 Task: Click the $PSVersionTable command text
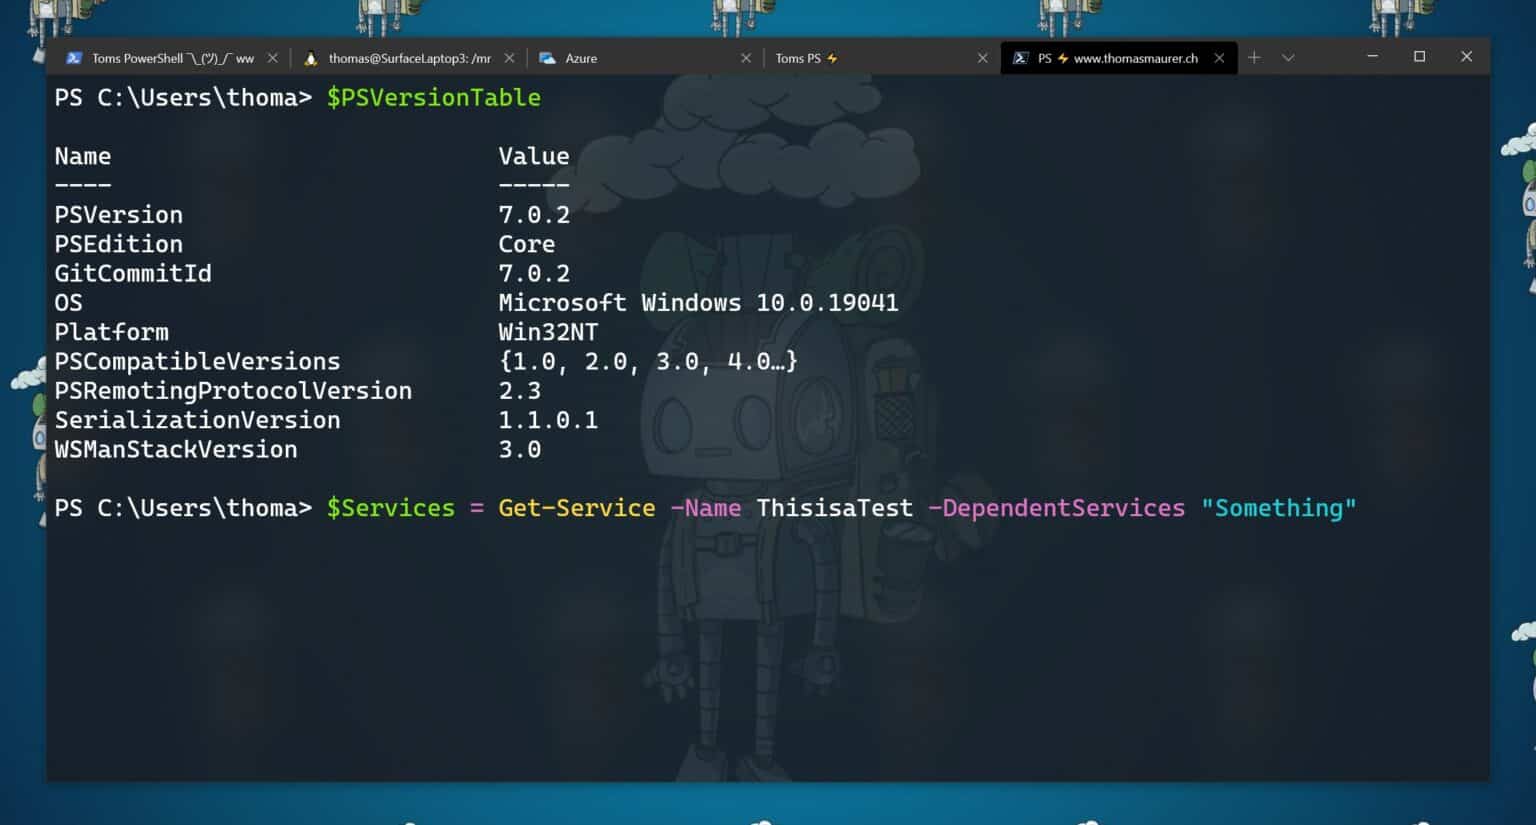tap(434, 97)
